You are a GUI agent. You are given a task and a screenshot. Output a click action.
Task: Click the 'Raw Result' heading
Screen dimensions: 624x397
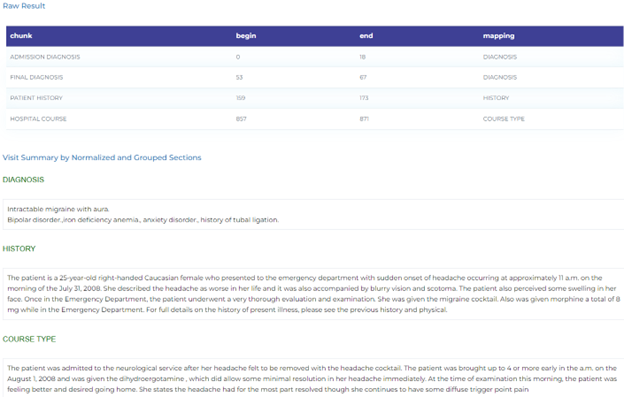pos(24,6)
